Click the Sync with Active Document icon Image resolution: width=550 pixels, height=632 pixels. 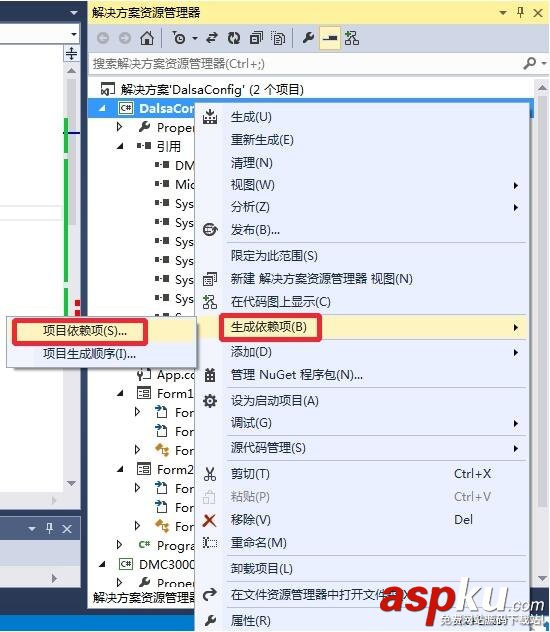click(x=212, y=38)
